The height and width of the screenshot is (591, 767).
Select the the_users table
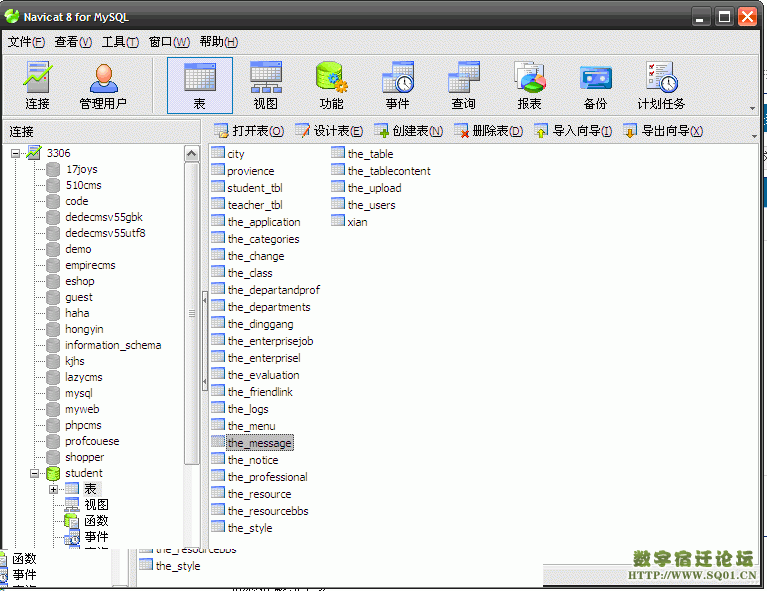pos(372,205)
